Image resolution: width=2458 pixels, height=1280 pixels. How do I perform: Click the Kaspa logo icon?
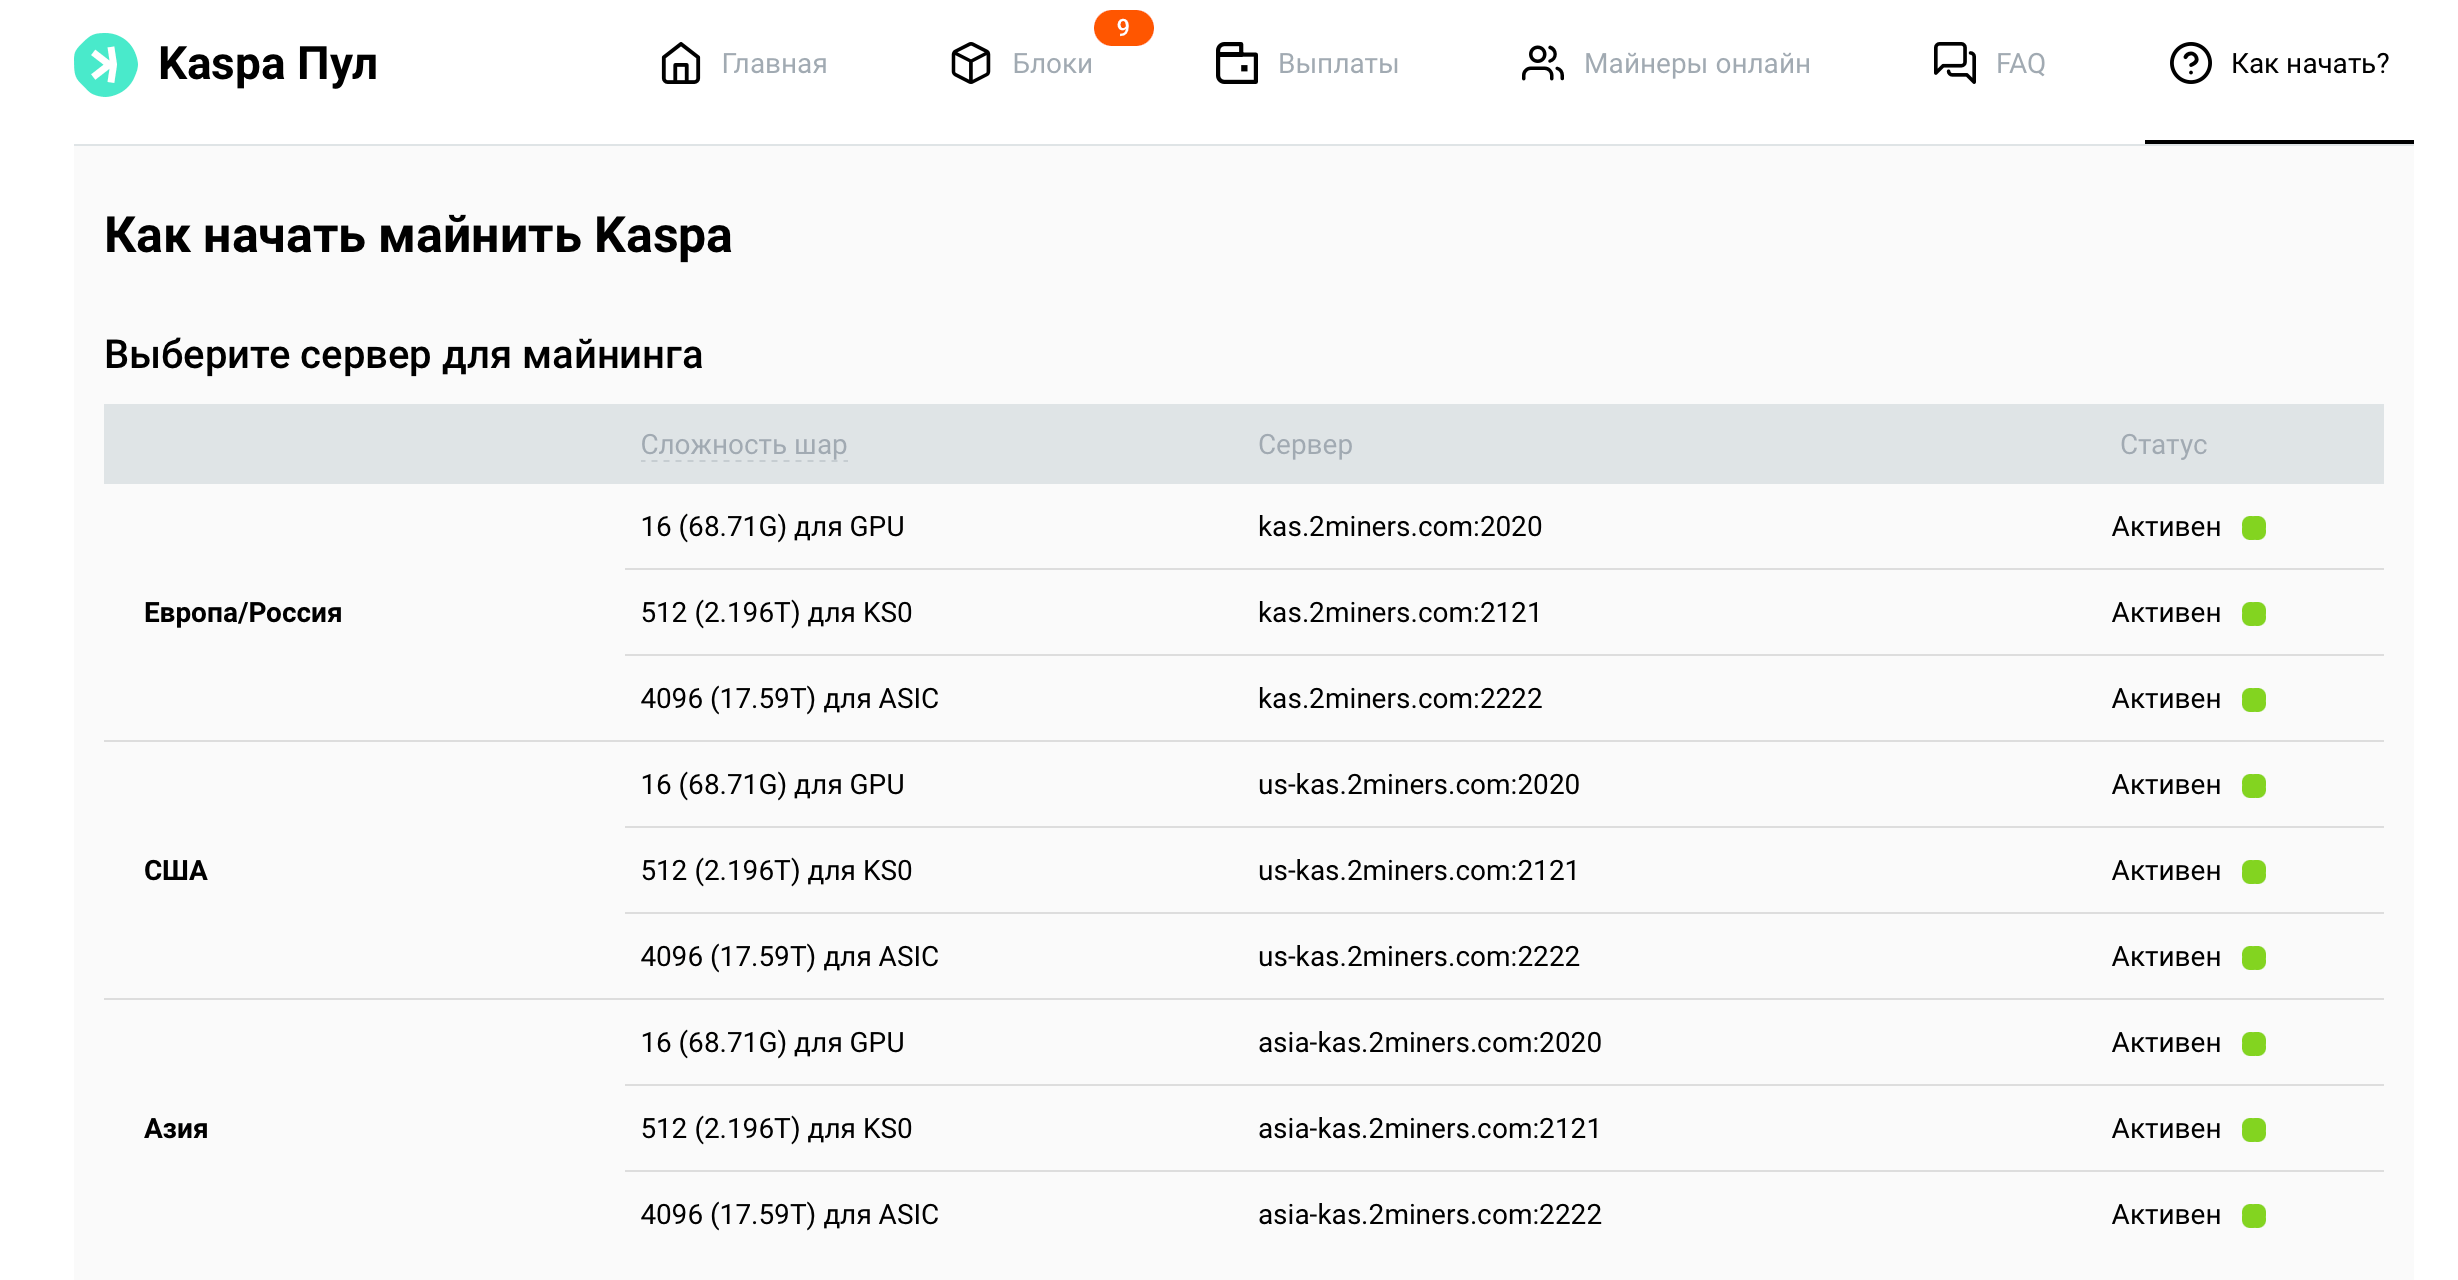(x=106, y=65)
